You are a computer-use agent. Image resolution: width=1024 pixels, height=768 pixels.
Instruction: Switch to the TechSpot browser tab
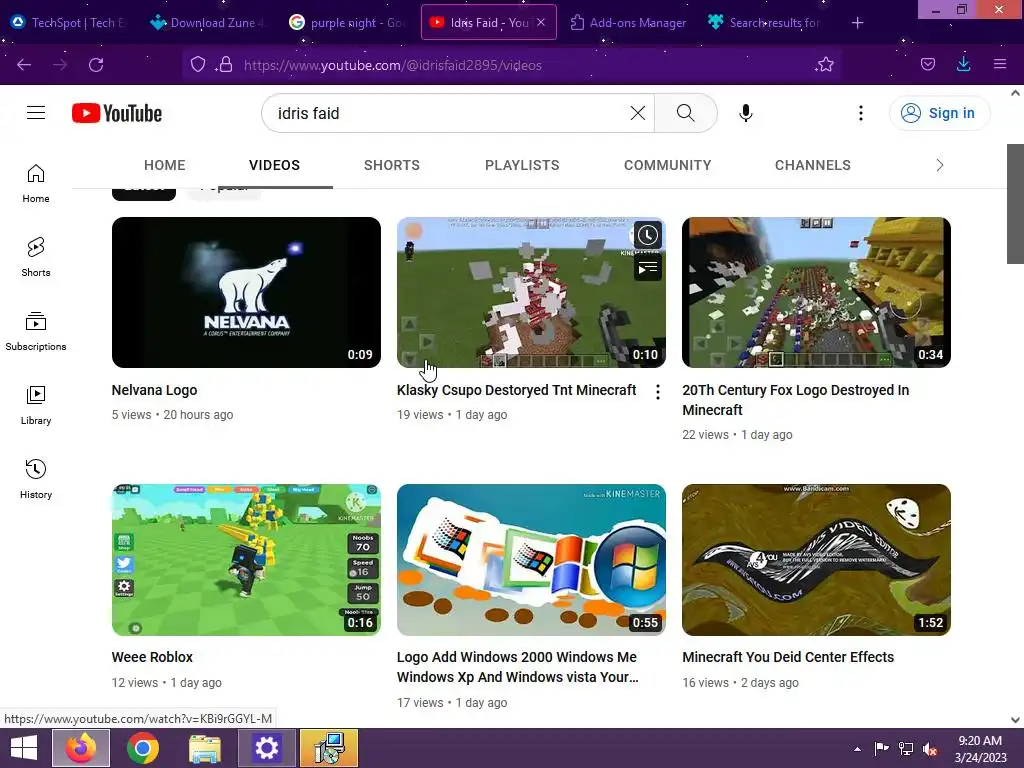[69, 23]
